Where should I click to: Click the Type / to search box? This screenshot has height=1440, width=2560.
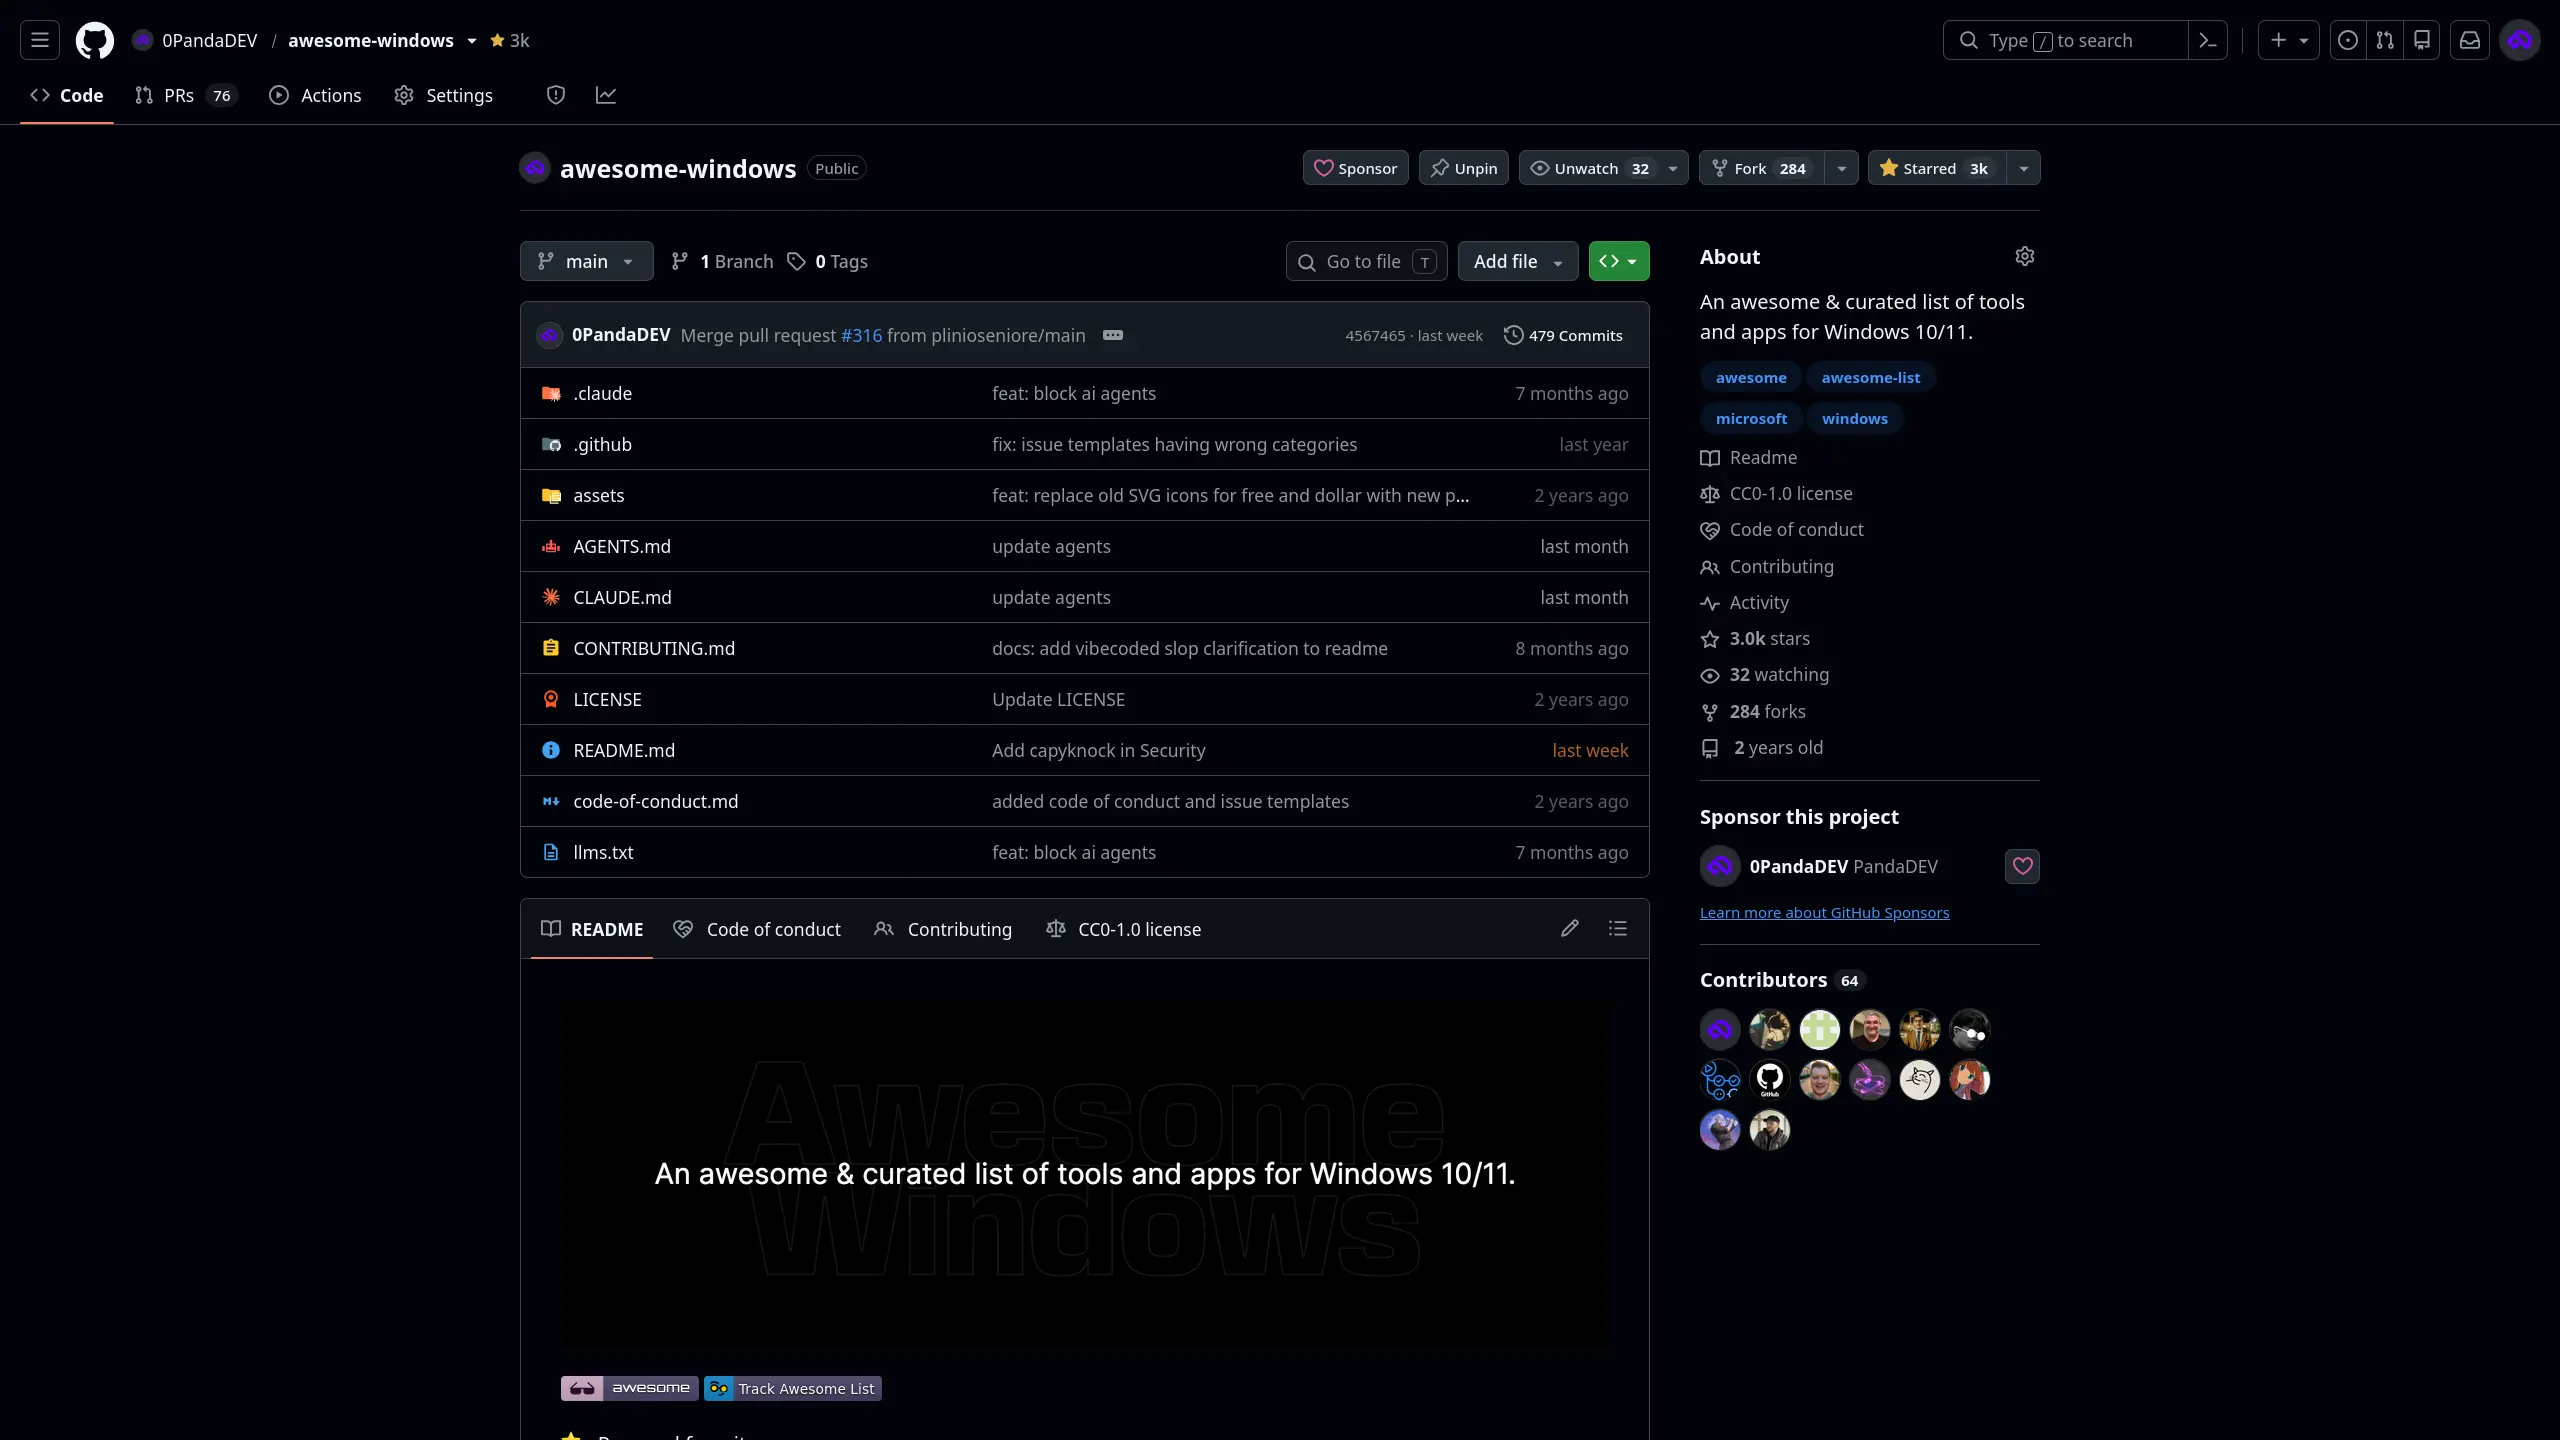pyautogui.click(x=2065, y=40)
